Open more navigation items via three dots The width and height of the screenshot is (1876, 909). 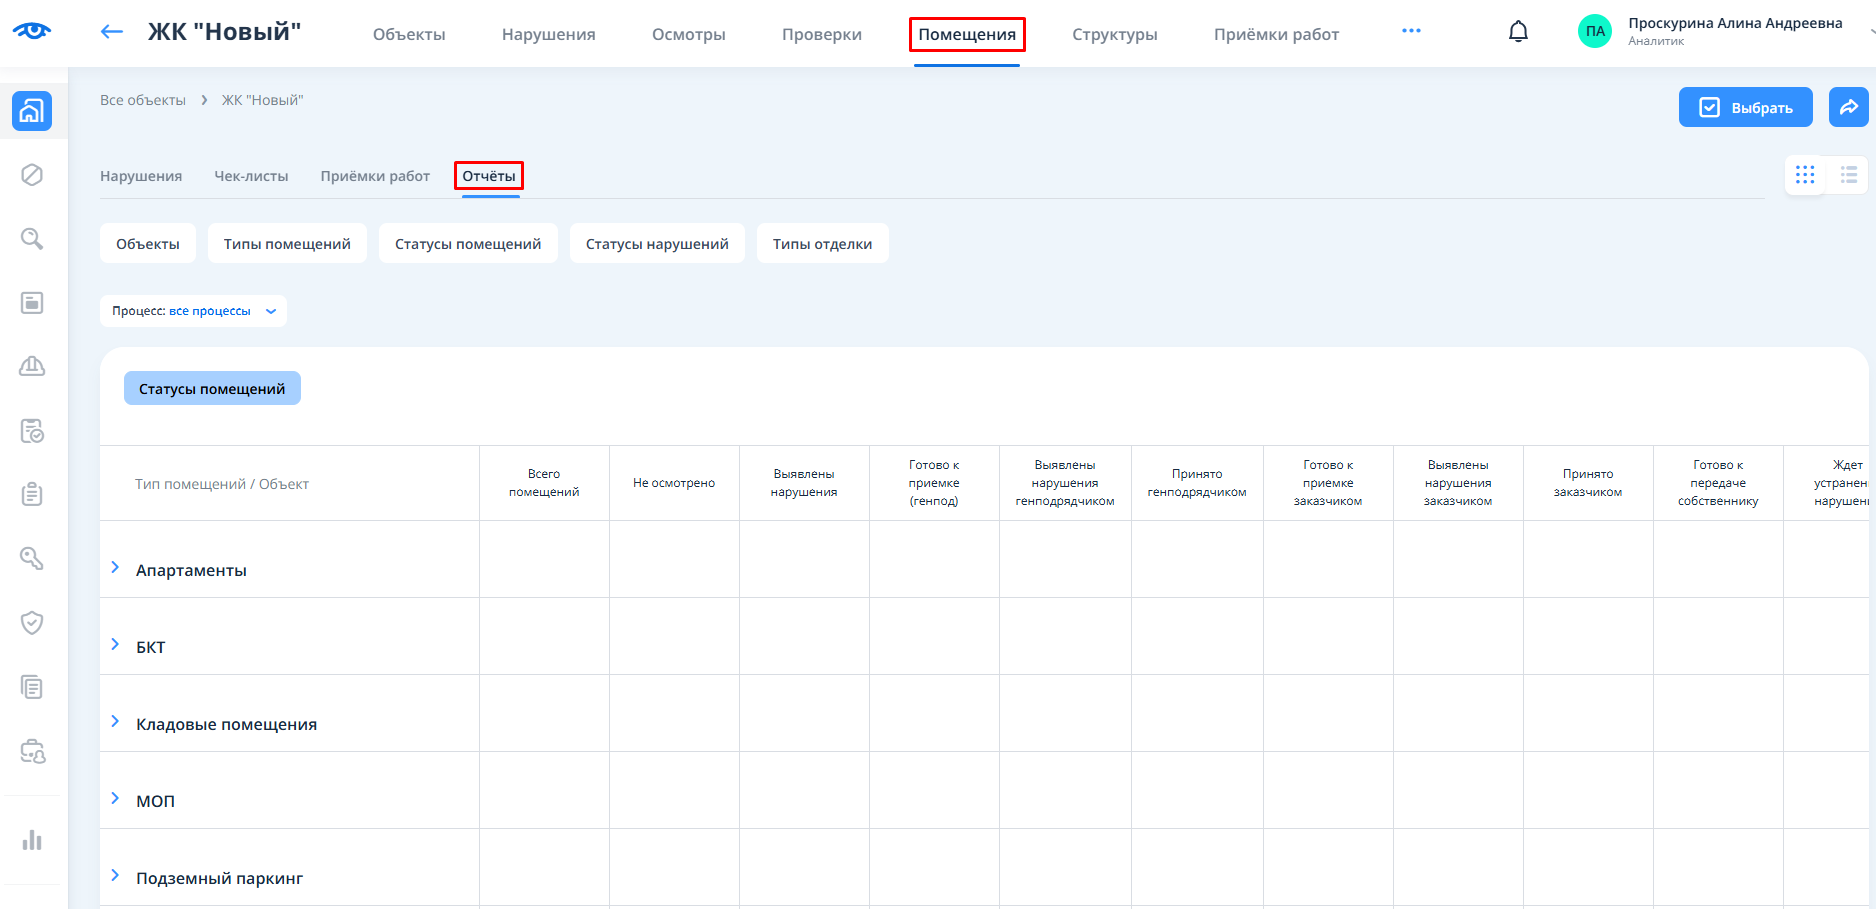(1411, 31)
